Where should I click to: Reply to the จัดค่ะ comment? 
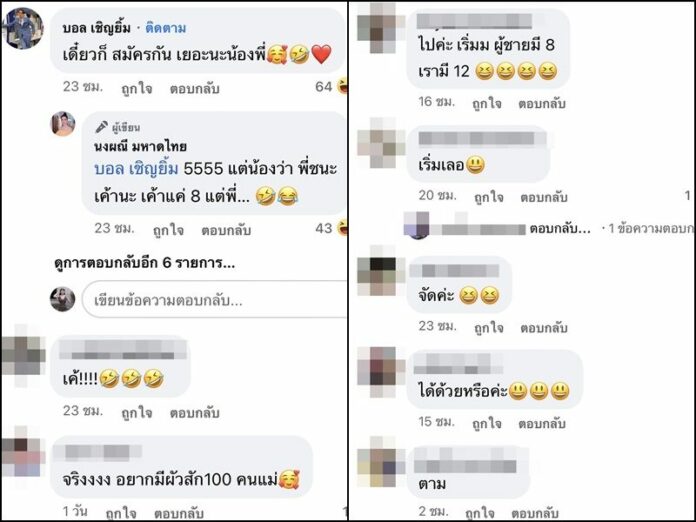[544, 328]
